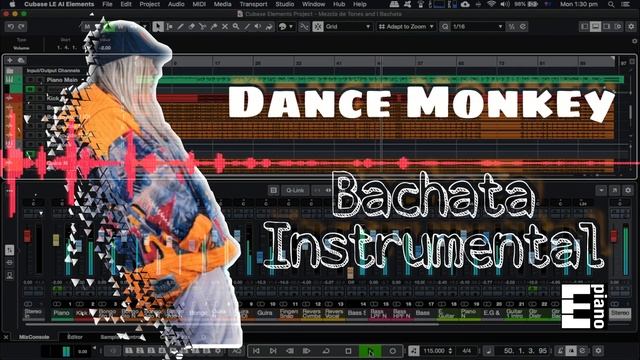
Task: Toggle the left zone panel visibility
Action: point(584,27)
